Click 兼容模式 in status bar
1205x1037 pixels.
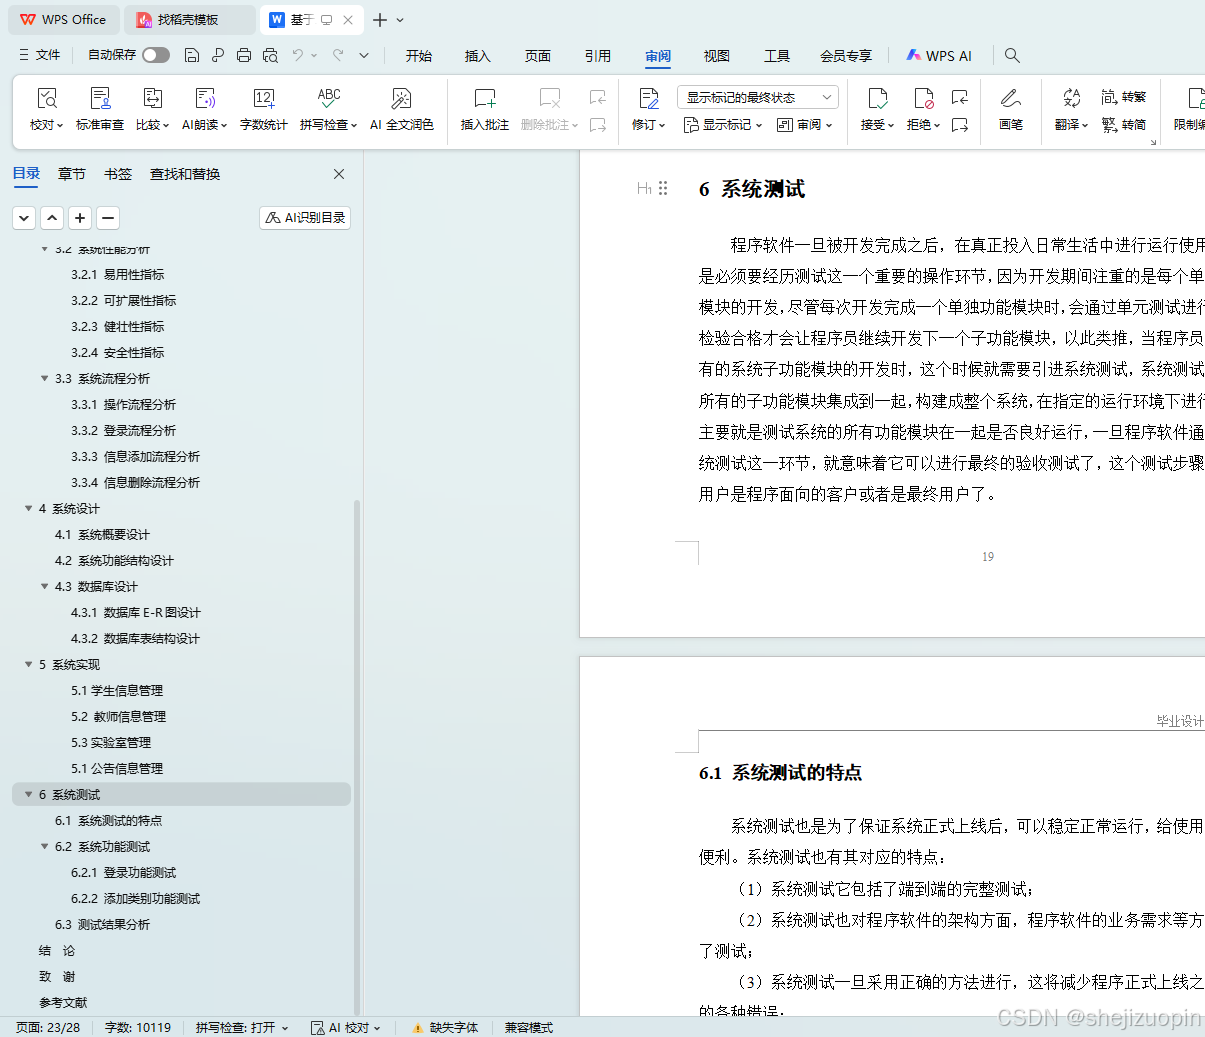529,1027
